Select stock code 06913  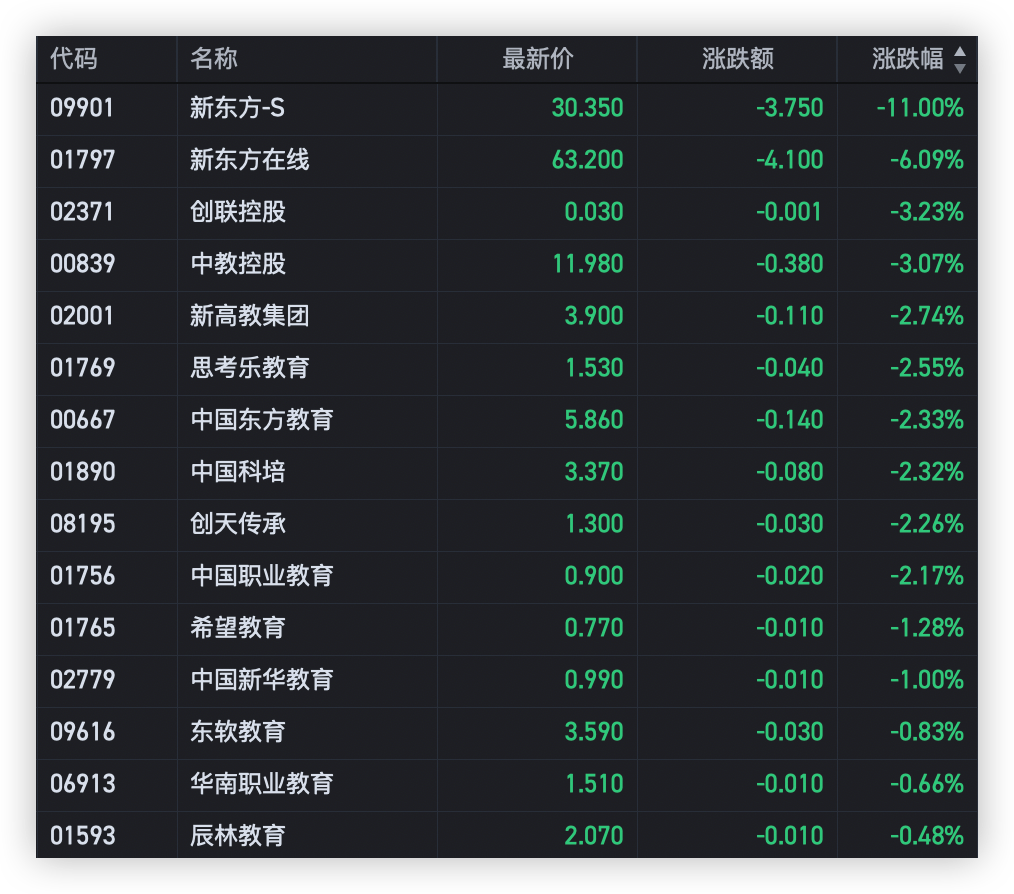point(82,784)
